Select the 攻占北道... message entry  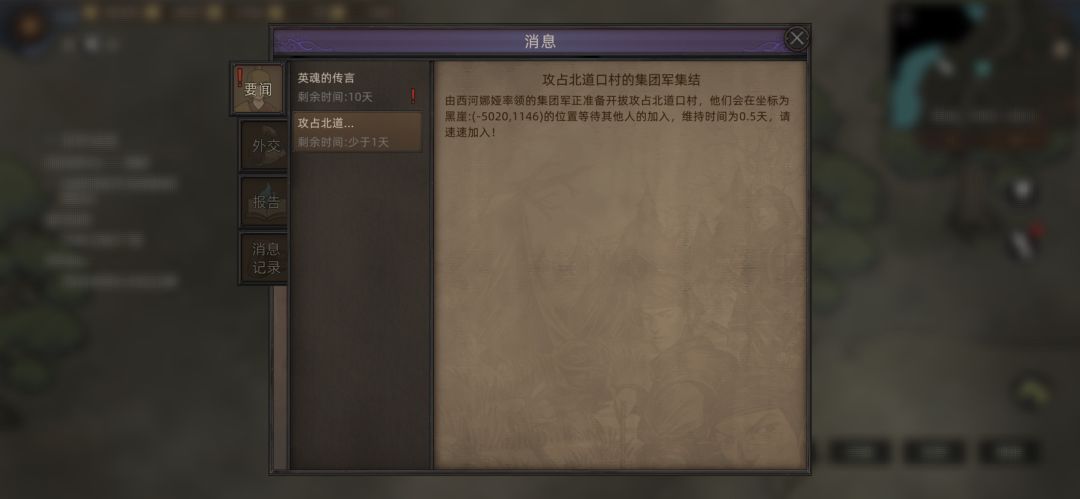click(x=357, y=132)
